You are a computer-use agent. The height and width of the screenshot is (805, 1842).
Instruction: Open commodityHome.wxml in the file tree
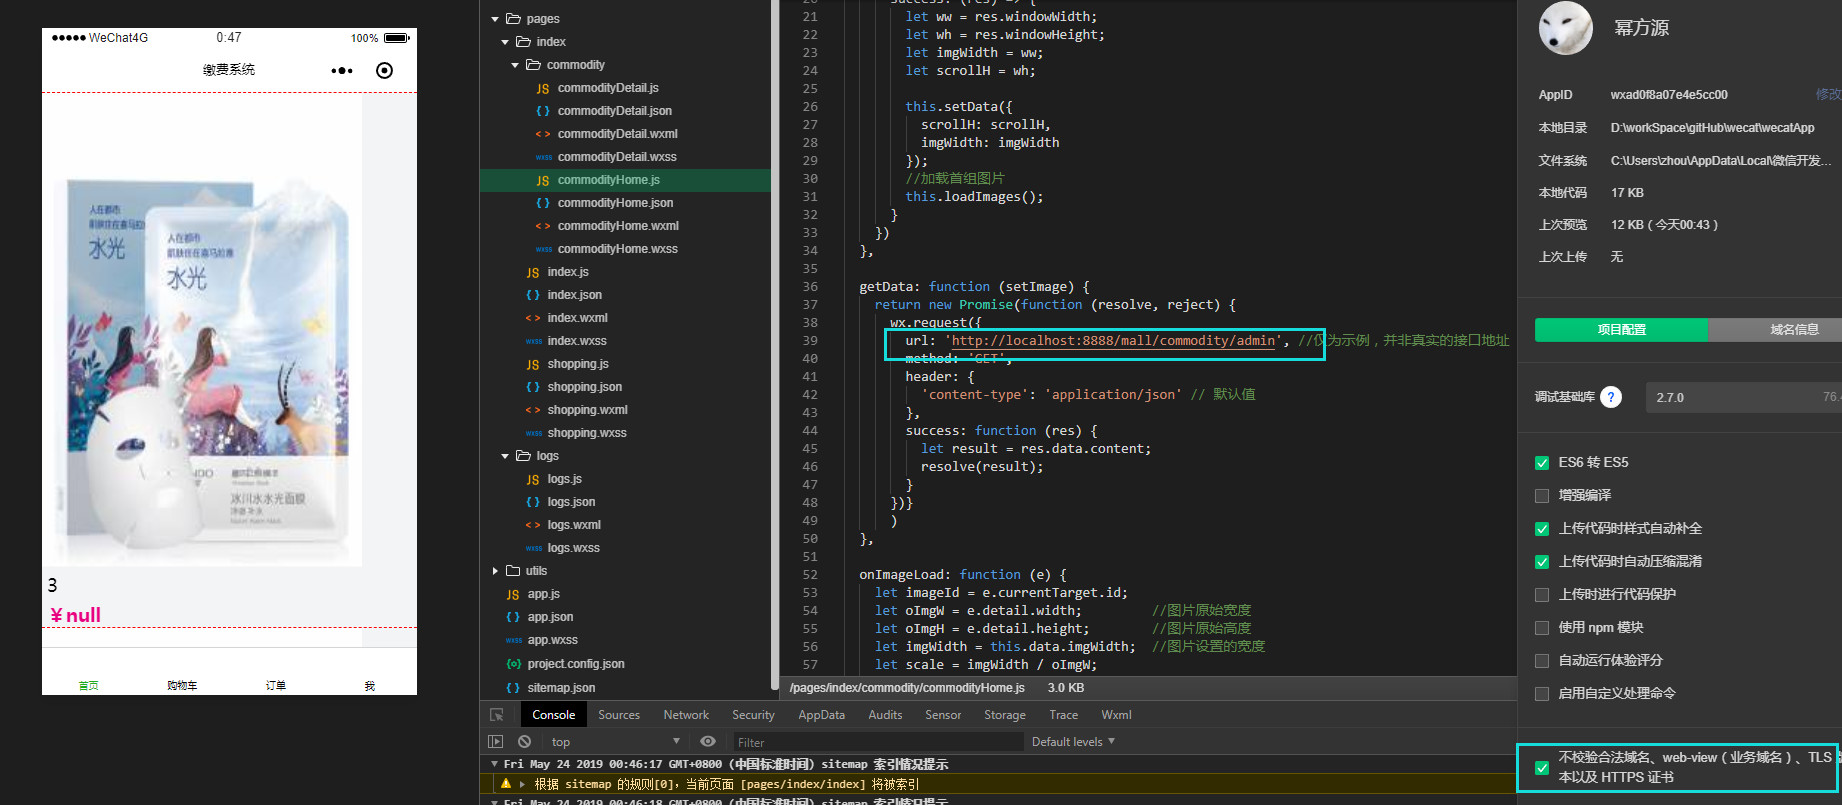point(617,226)
